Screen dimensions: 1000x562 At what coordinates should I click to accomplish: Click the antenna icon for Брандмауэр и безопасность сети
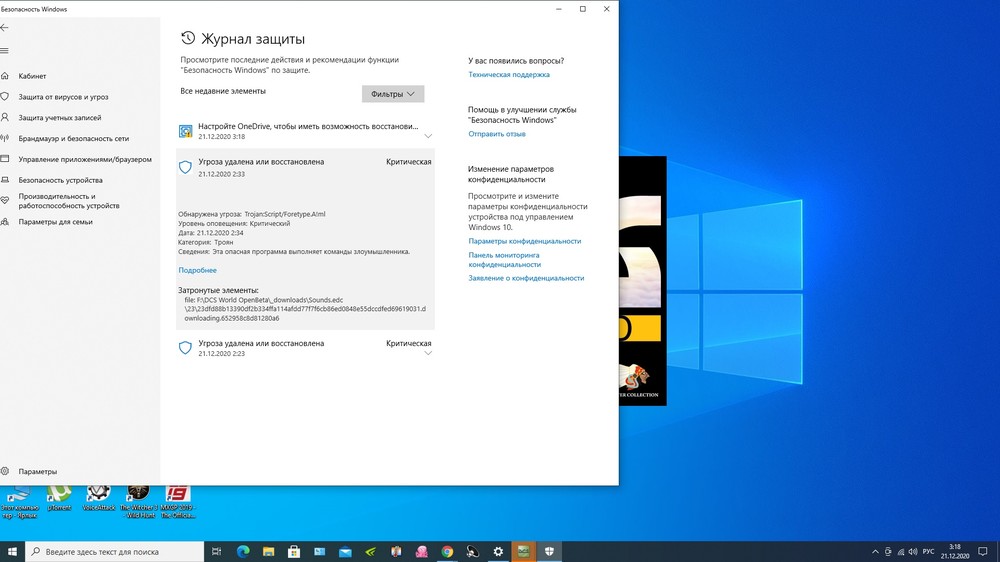coord(4,138)
